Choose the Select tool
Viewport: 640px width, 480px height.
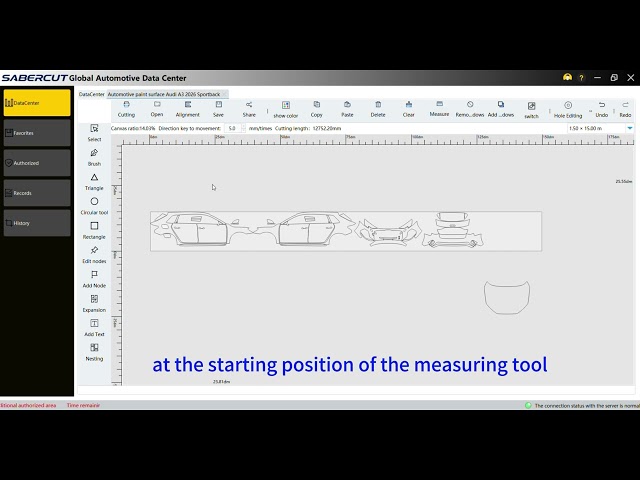94,133
